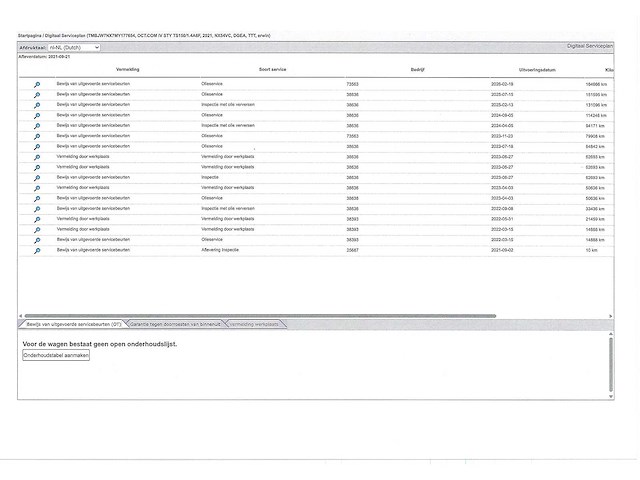Click the Soort service column header
Screen dimensions: 640x480
(x=273, y=69)
